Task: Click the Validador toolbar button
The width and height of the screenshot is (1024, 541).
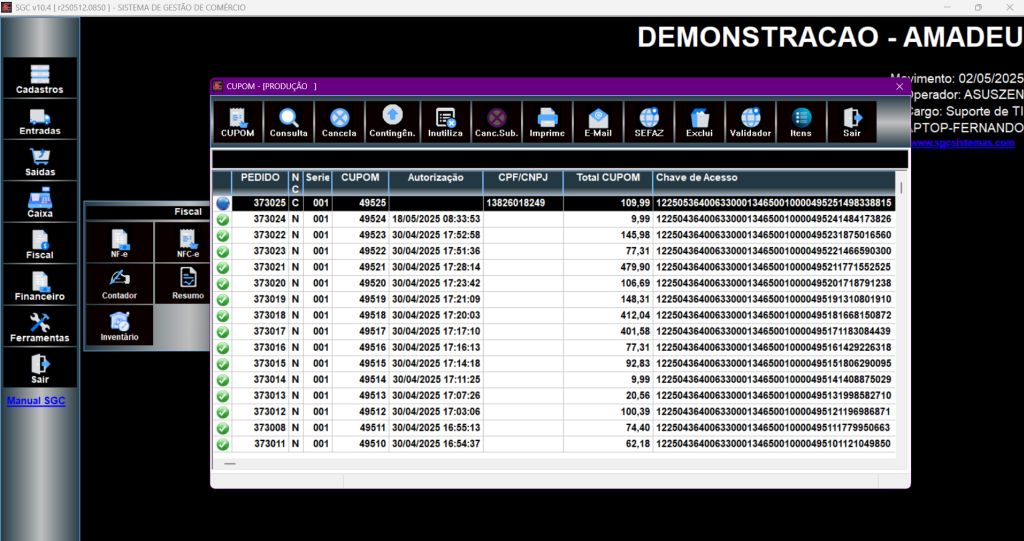Action: click(x=750, y=122)
